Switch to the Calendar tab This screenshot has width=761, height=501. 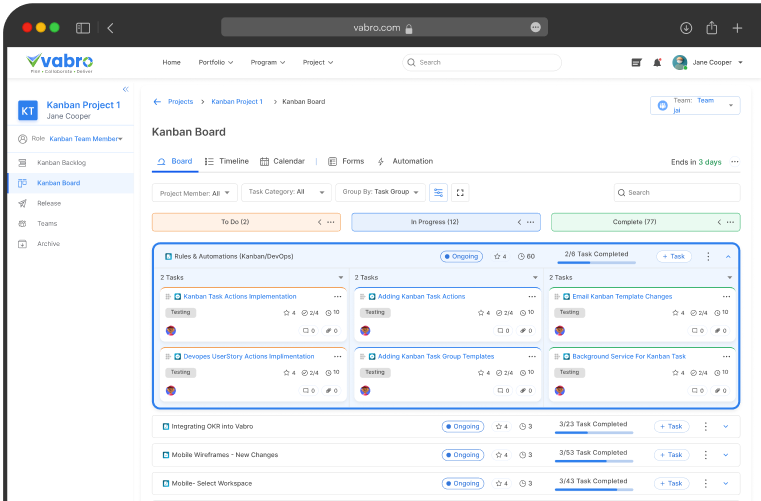(282, 161)
